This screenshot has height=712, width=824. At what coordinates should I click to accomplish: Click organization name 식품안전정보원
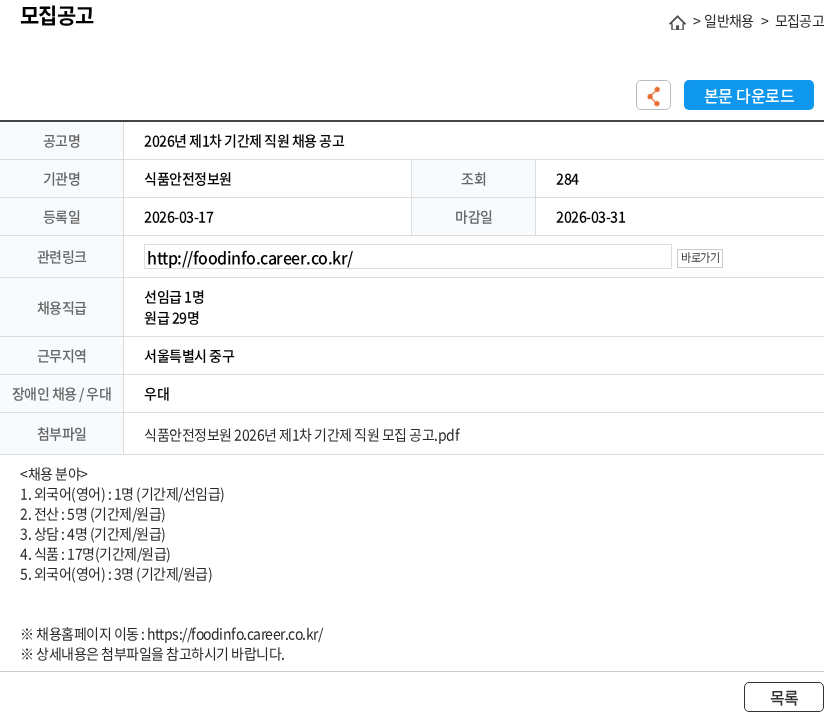[188, 179]
